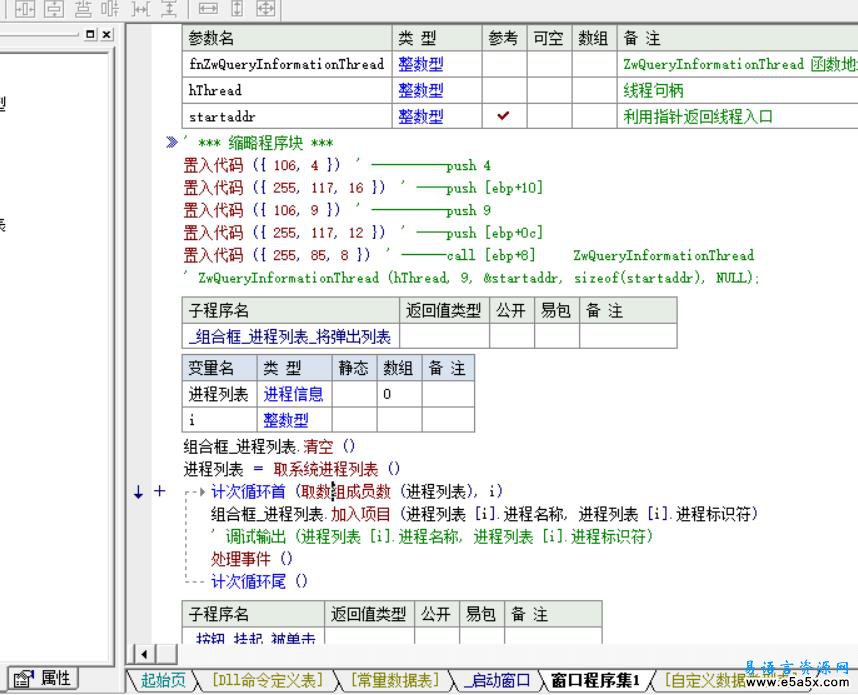
Task: Switch to the 起始页 tab
Action: click(164, 680)
